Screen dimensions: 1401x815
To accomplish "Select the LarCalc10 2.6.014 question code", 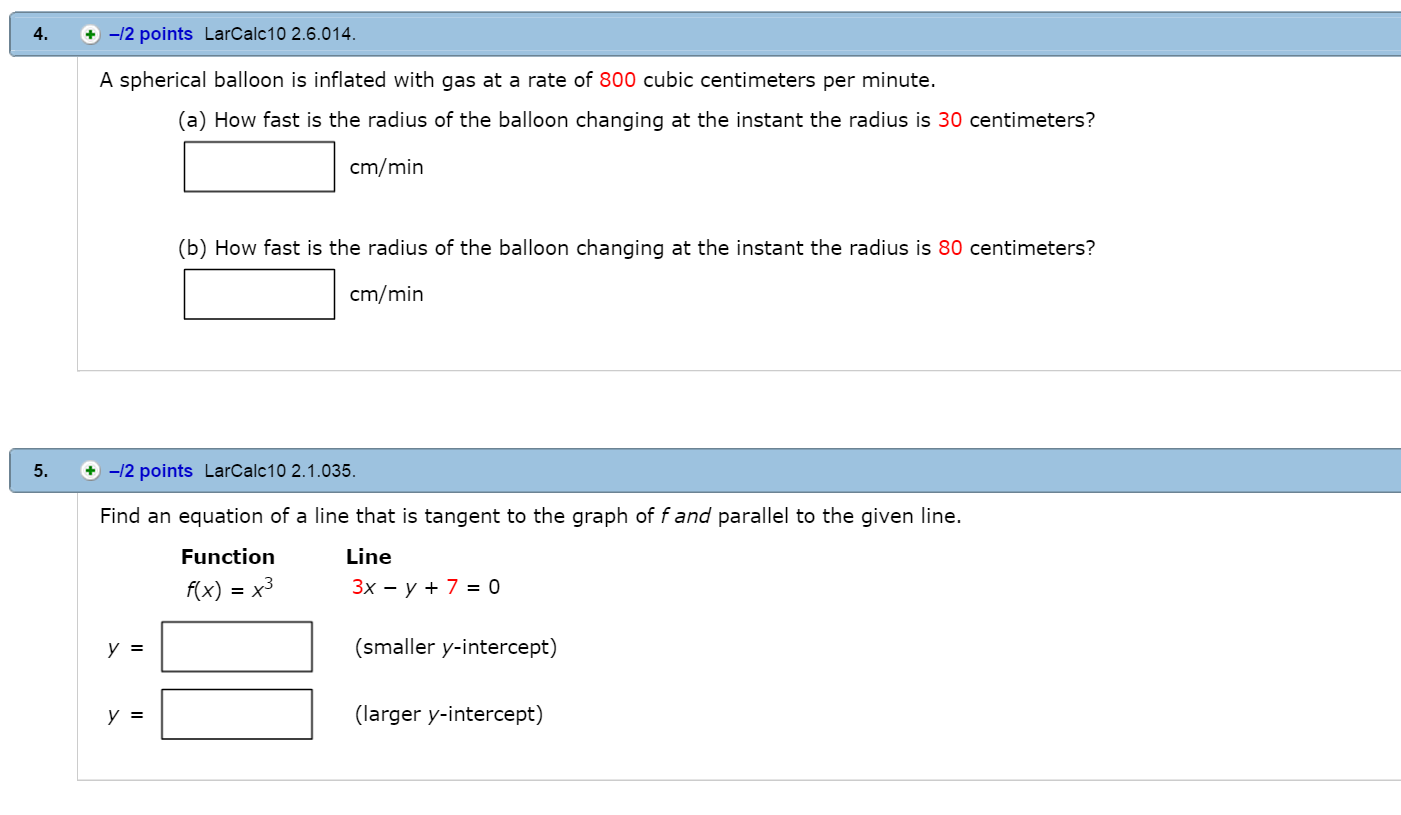I will click(279, 34).
